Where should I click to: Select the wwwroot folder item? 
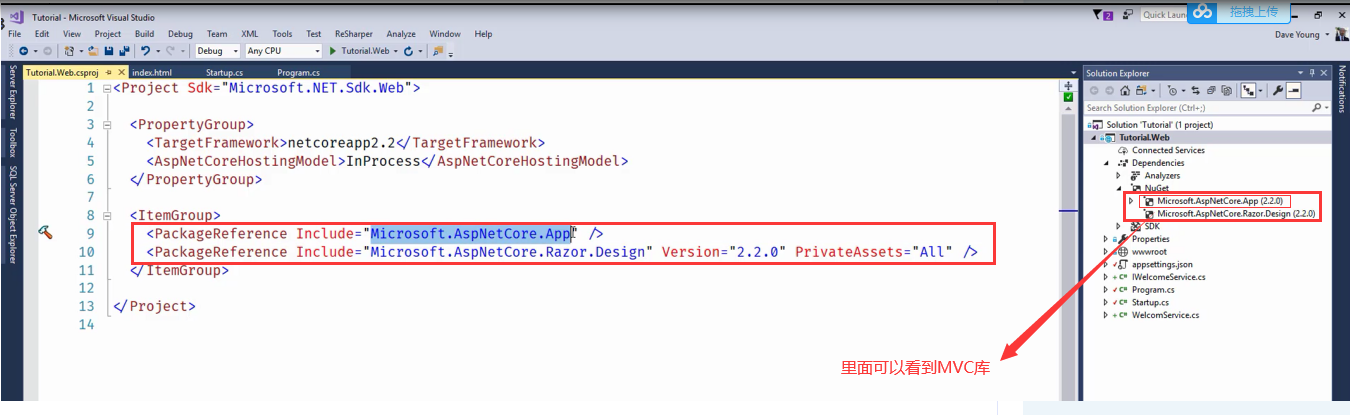coord(1149,252)
